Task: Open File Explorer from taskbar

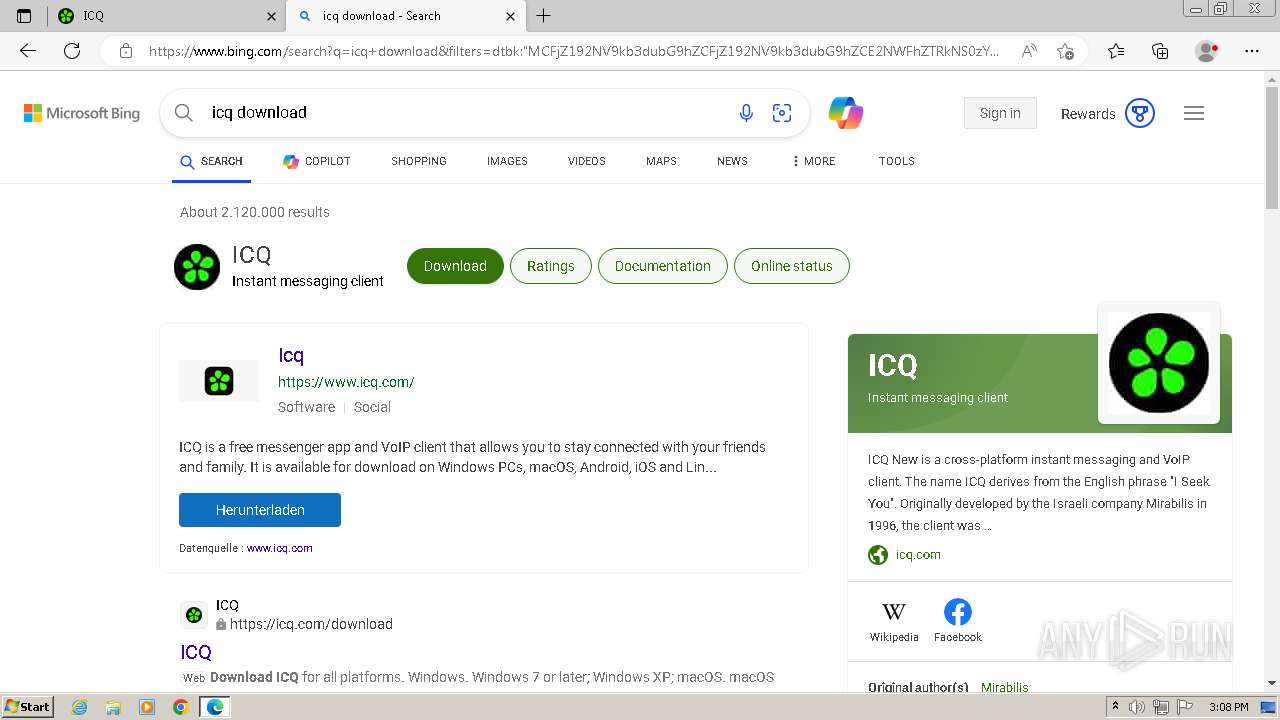Action: [113, 707]
